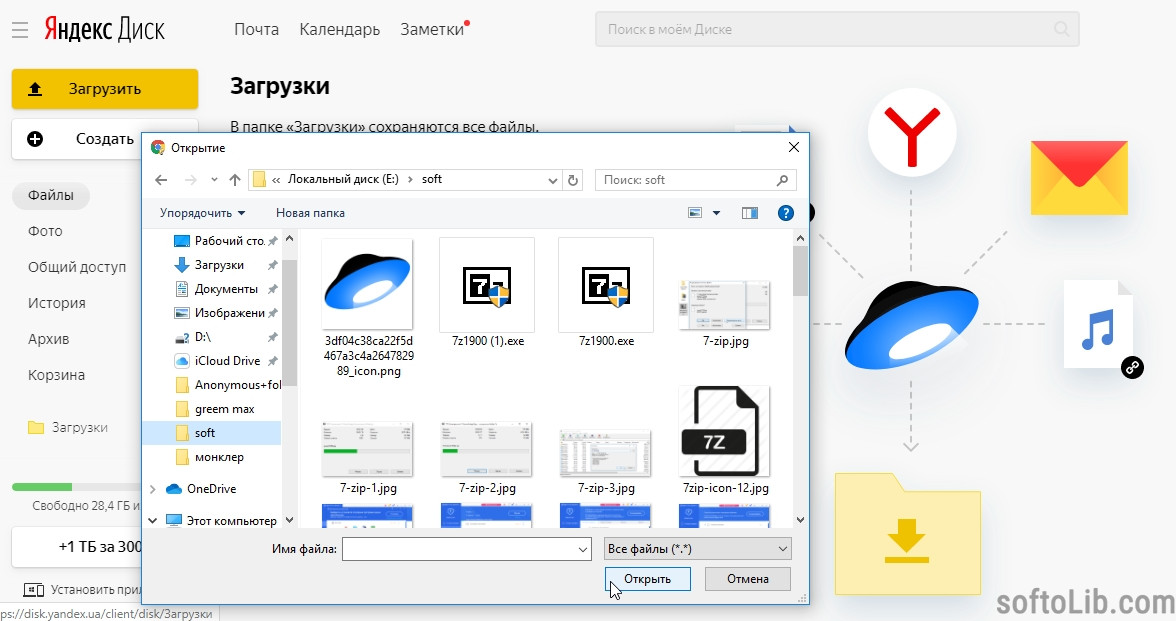Open the Yandex Disk hamburger menu
Viewport: 1176px width, 621px height.
click(x=20, y=30)
